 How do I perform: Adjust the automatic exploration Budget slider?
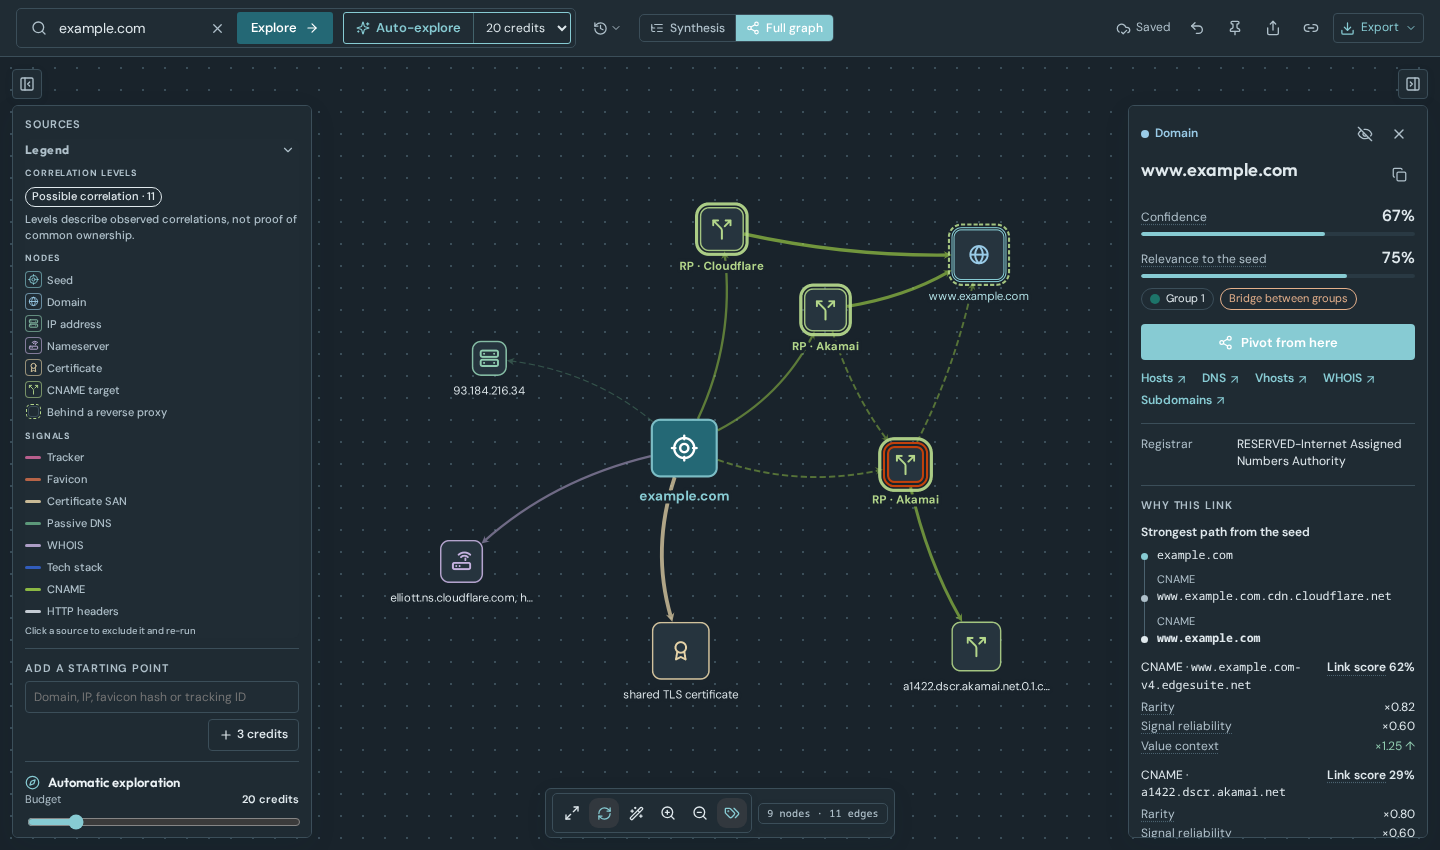click(163, 822)
